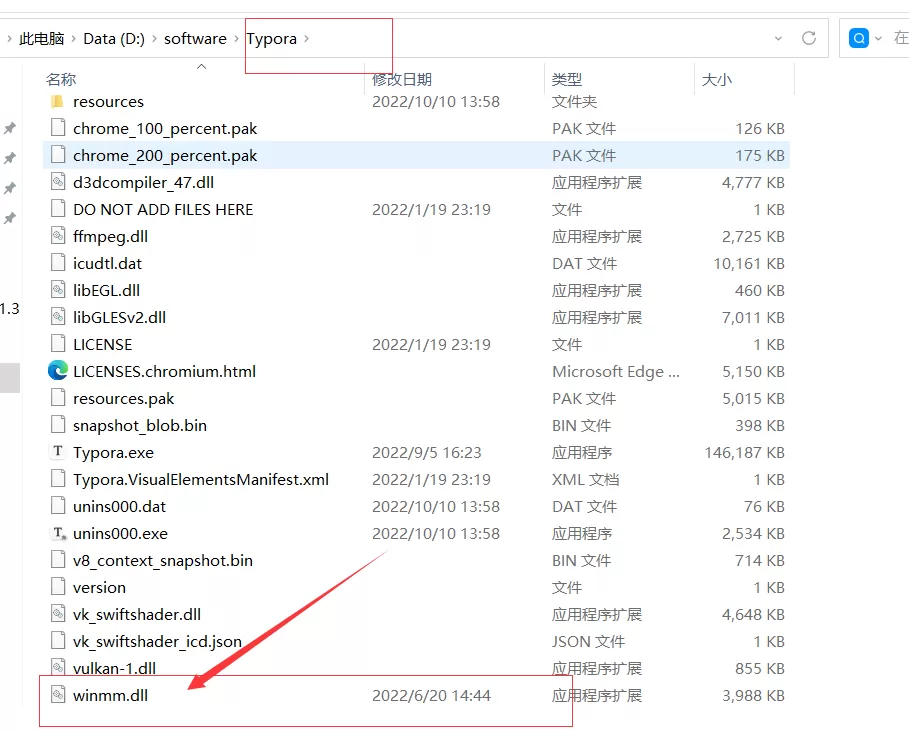Viewport: 909px width, 732px height.
Task: Toggle the sort arrow above 名称 column
Action: (201, 65)
